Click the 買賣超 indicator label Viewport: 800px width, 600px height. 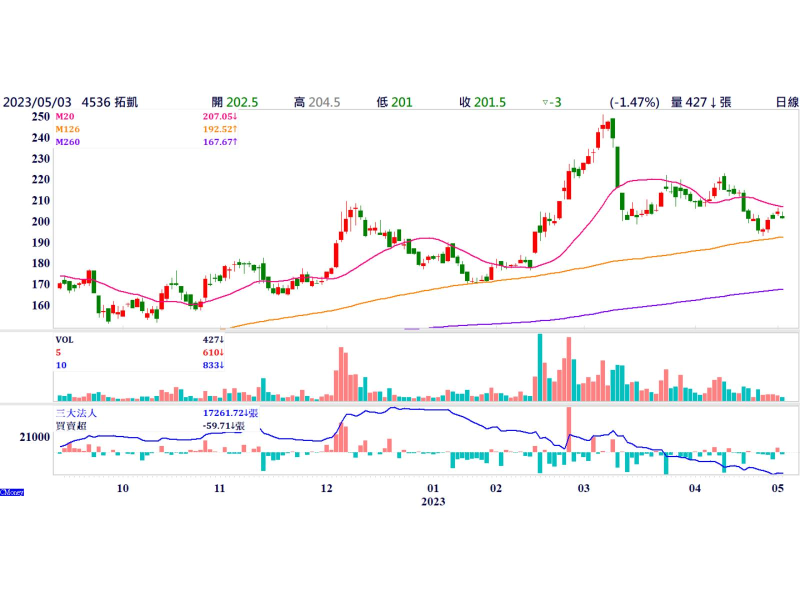point(72,425)
